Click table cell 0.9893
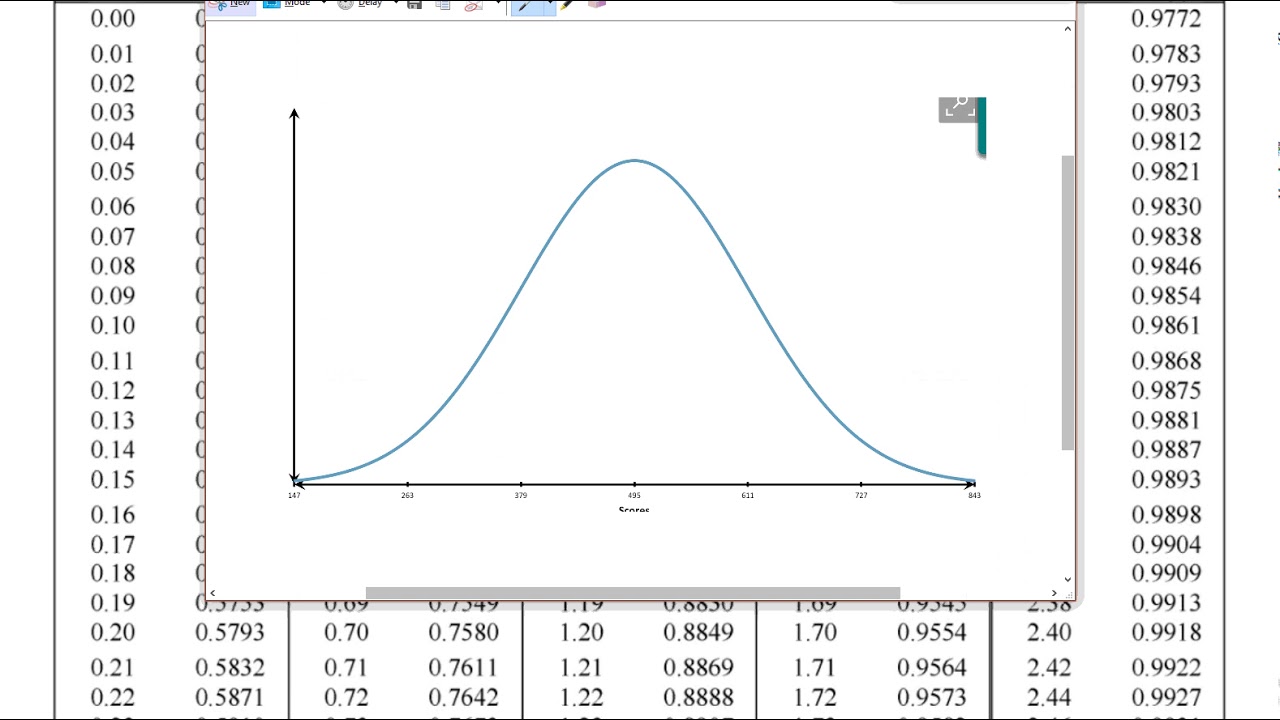This screenshot has height=720, width=1280. pos(1165,480)
